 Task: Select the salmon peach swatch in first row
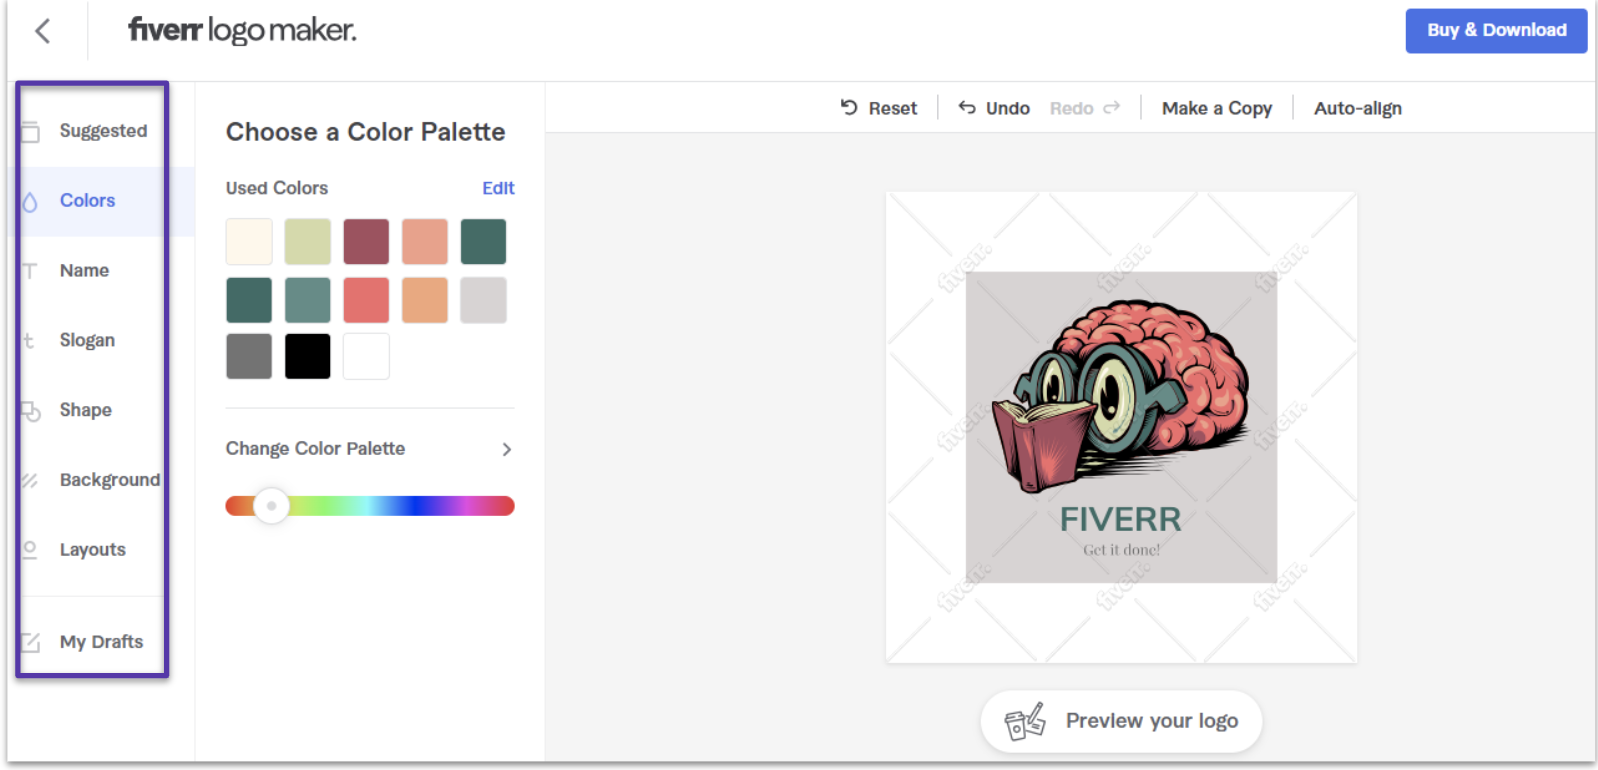(425, 241)
